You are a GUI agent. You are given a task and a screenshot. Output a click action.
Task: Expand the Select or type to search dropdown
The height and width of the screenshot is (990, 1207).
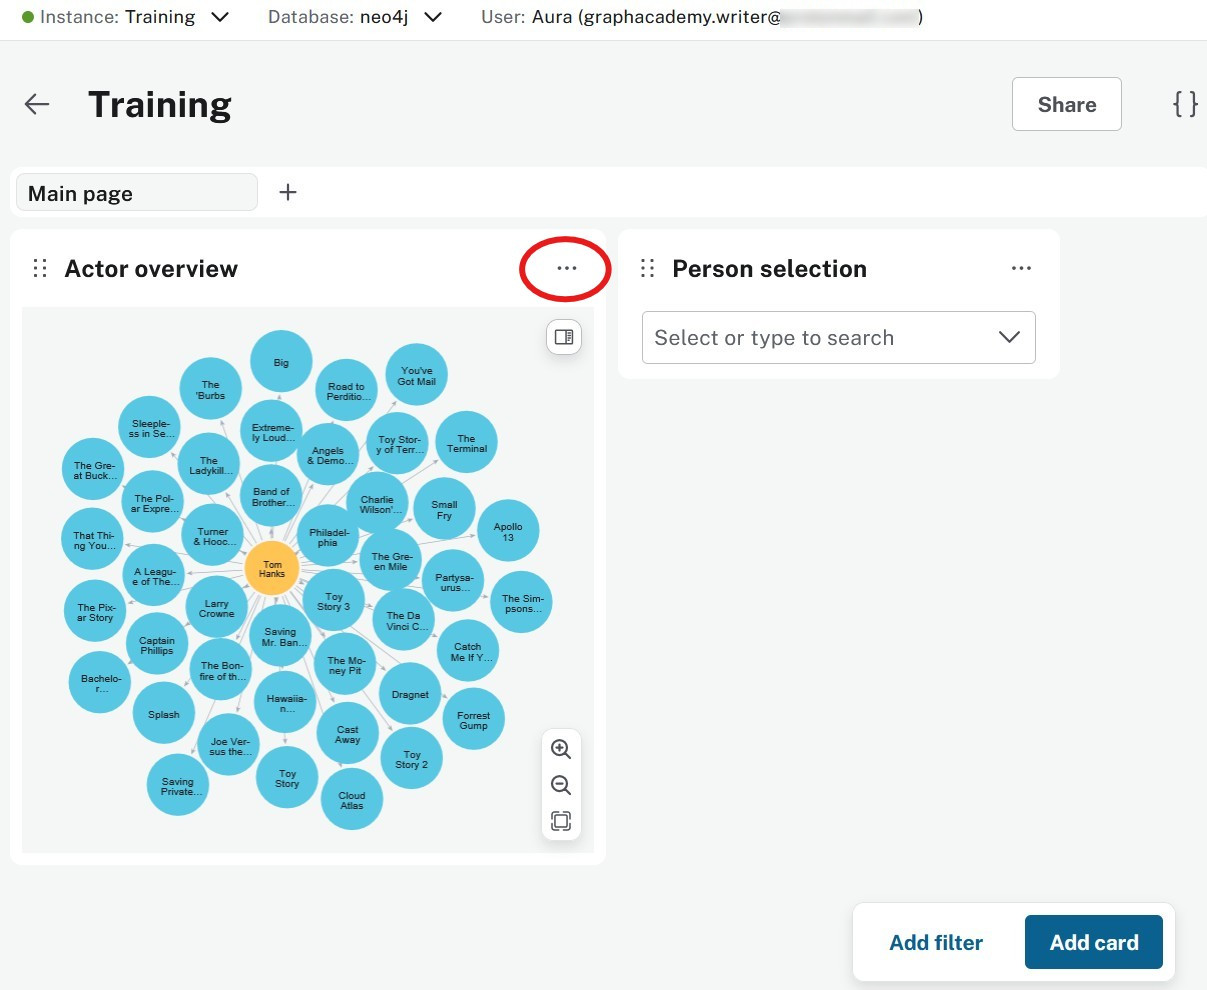1009,337
